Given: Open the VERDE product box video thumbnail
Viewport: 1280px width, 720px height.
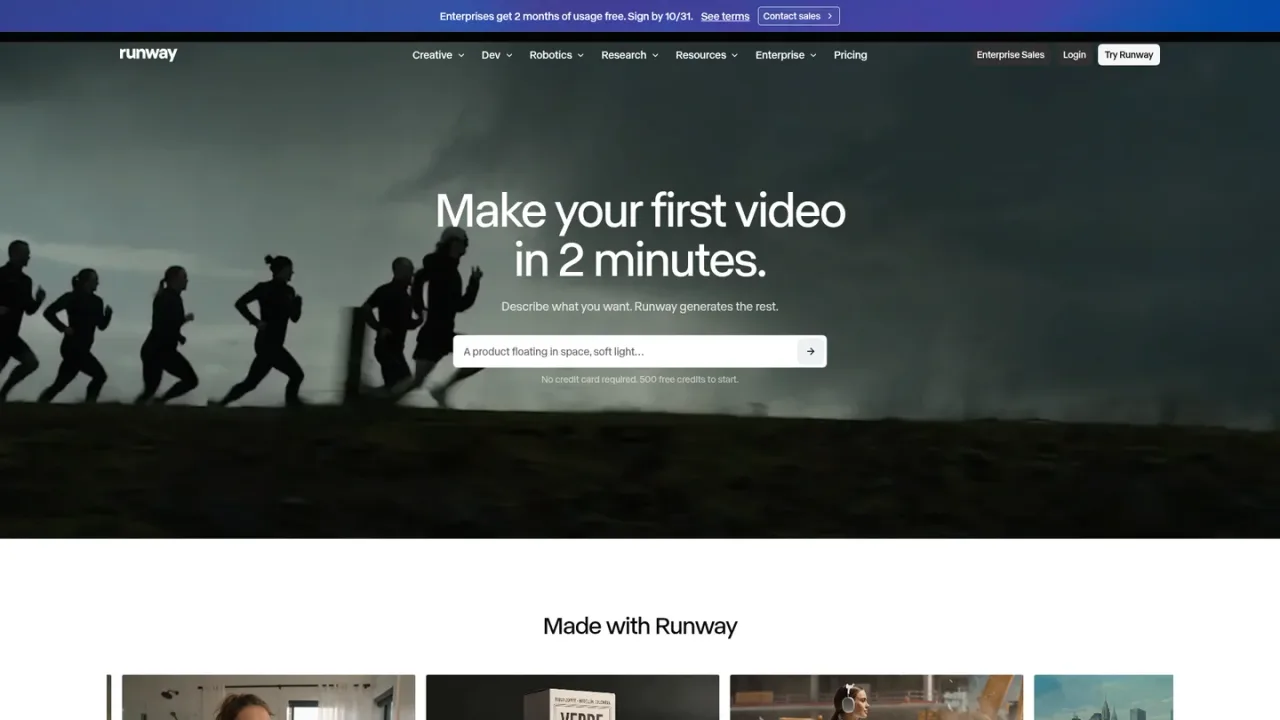Looking at the screenshot, I should (x=572, y=697).
